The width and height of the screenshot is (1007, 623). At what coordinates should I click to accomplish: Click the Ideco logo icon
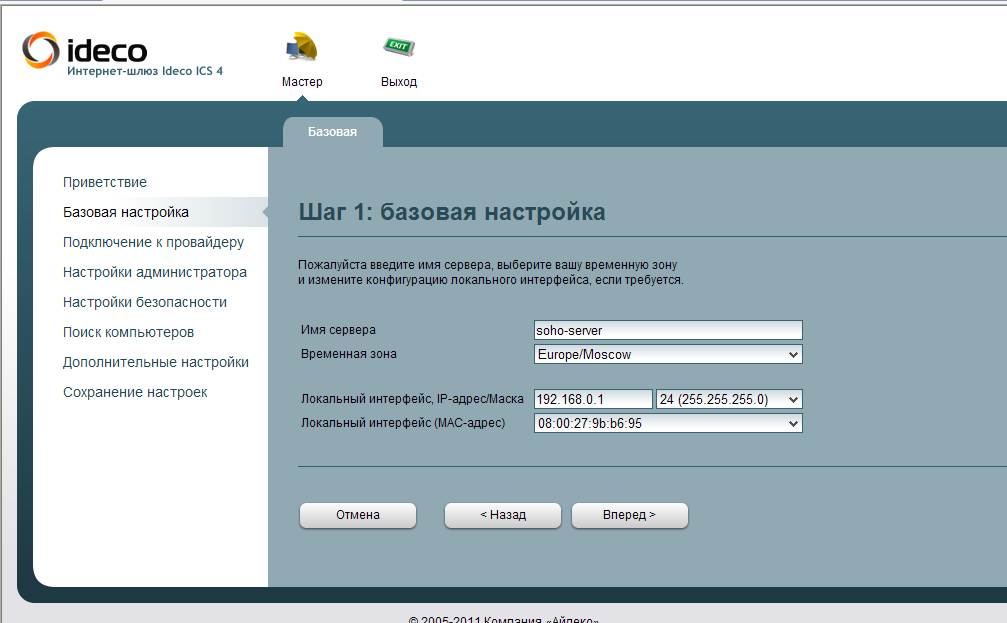coord(42,49)
